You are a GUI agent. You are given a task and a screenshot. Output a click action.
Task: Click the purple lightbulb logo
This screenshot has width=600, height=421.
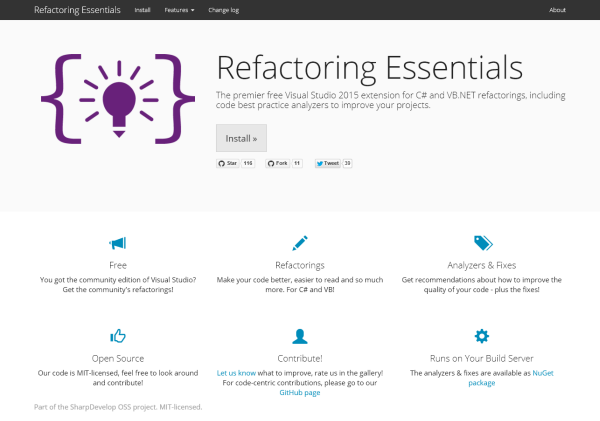coord(118,98)
